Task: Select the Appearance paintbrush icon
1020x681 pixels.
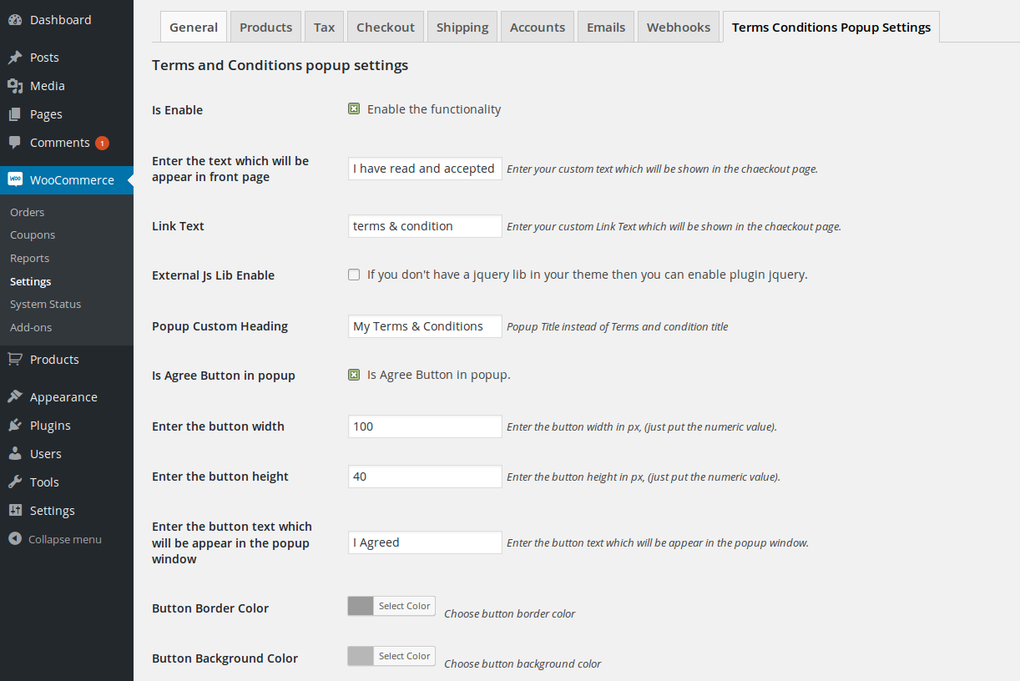Action: 15,396
